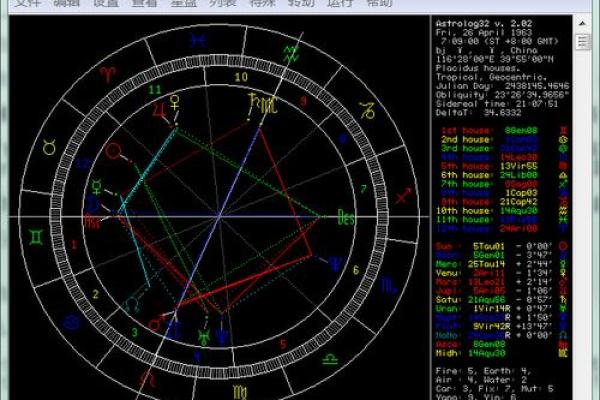Click the 'Astrolog32 v. 2.02' header text
The image size is (600, 400).
(484, 24)
